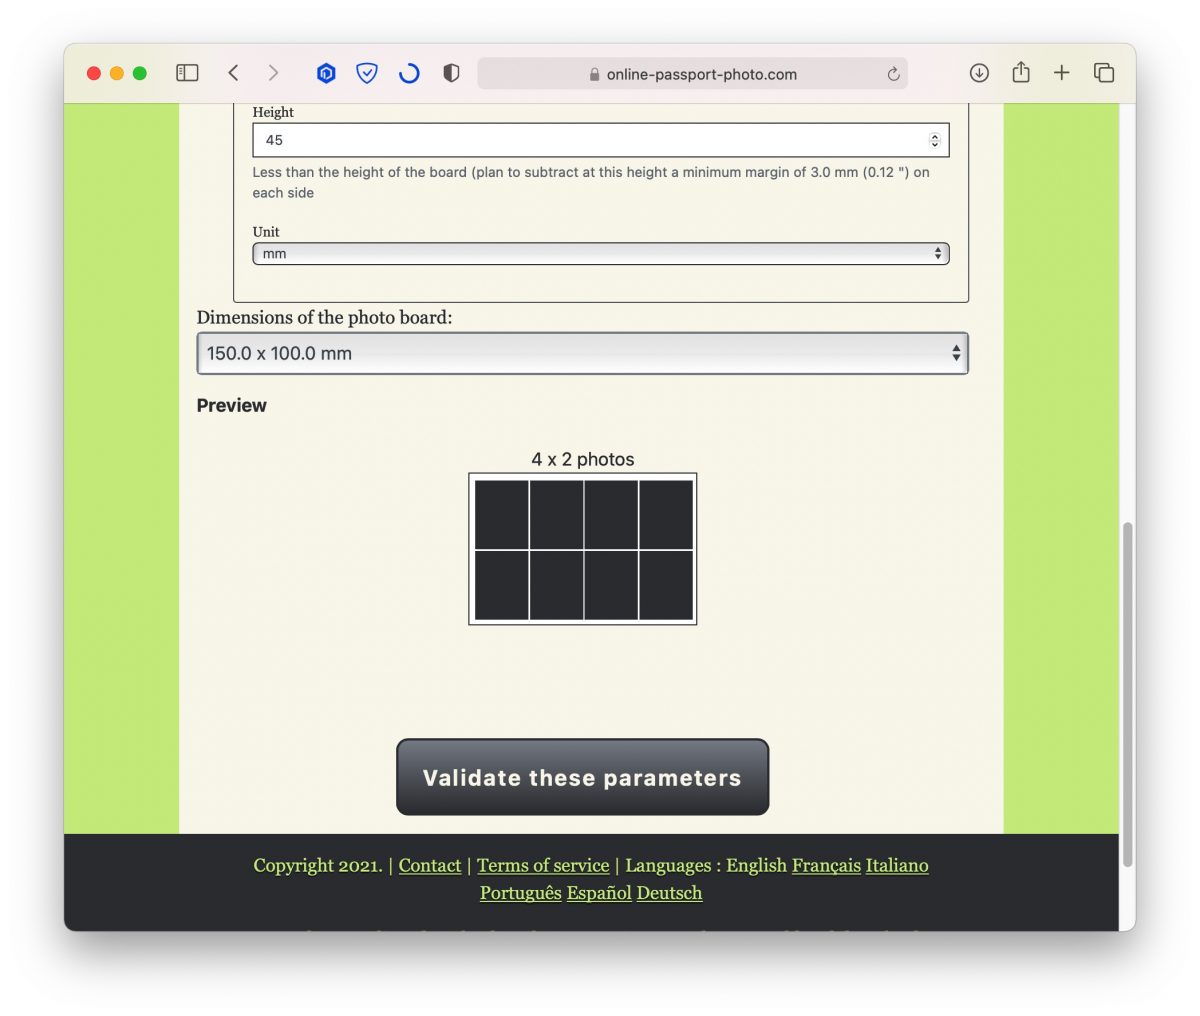This screenshot has width=1200, height=1016.
Task: Open the photo board dimensions dropdown
Action: pos(583,353)
